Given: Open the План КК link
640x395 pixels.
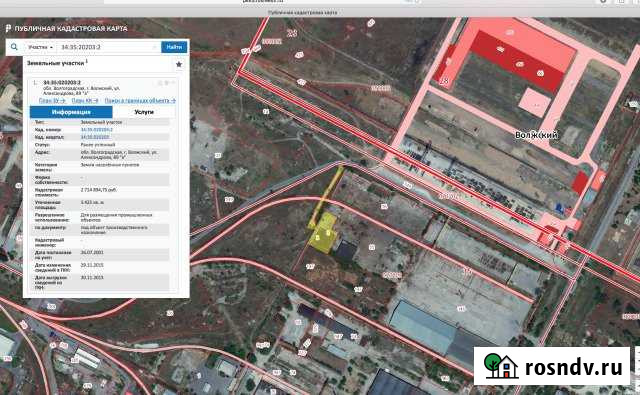Looking at the screenshot, I should [x=85, y=100].
